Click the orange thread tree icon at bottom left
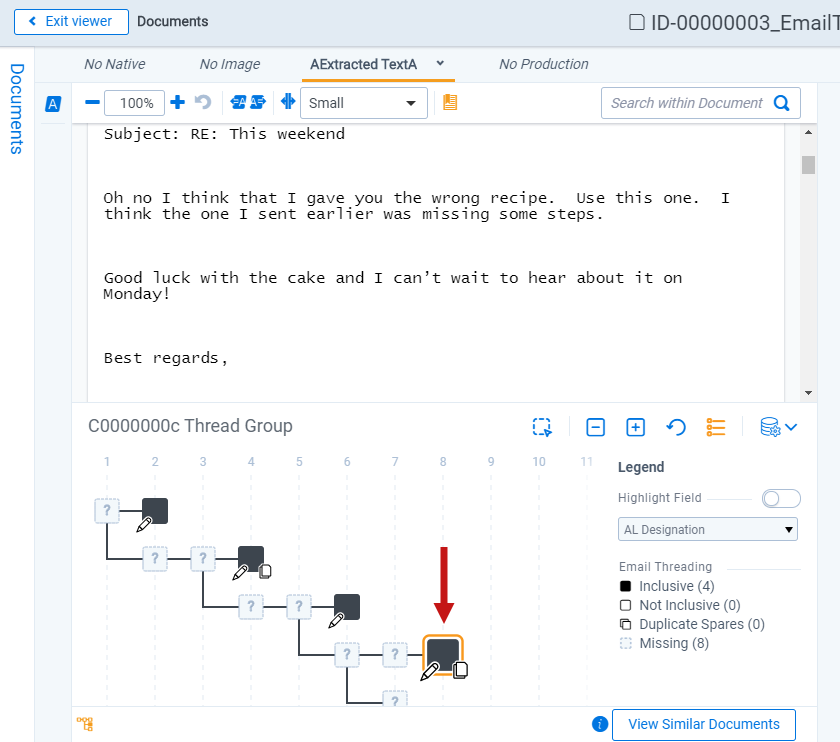 [85, 724]
